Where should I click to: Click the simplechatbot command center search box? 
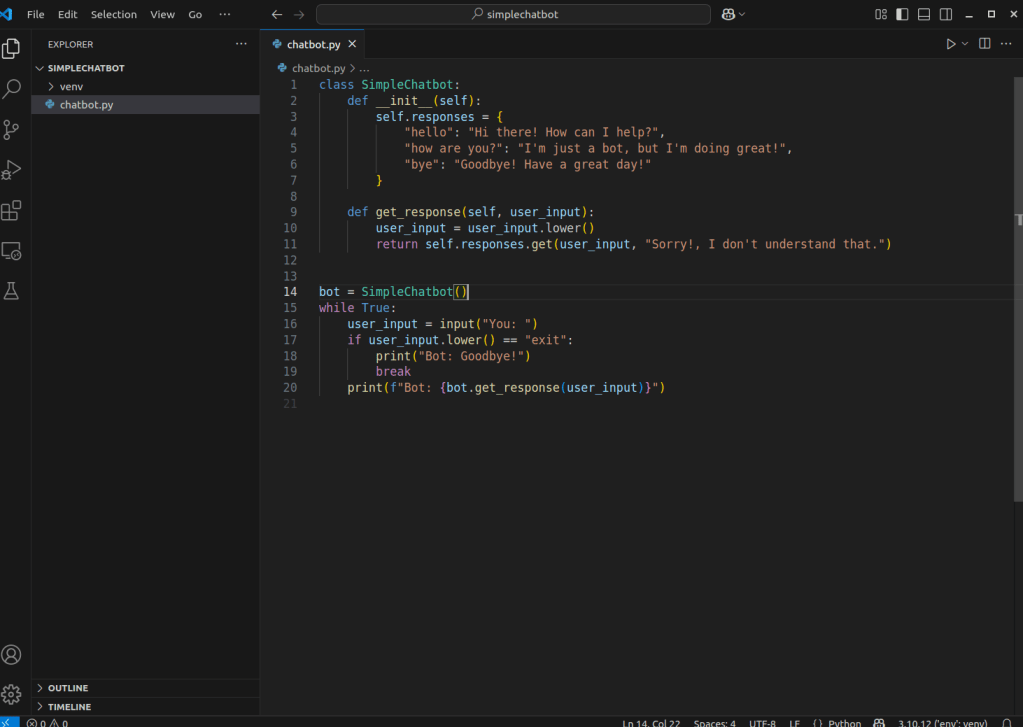pos(513,15)
